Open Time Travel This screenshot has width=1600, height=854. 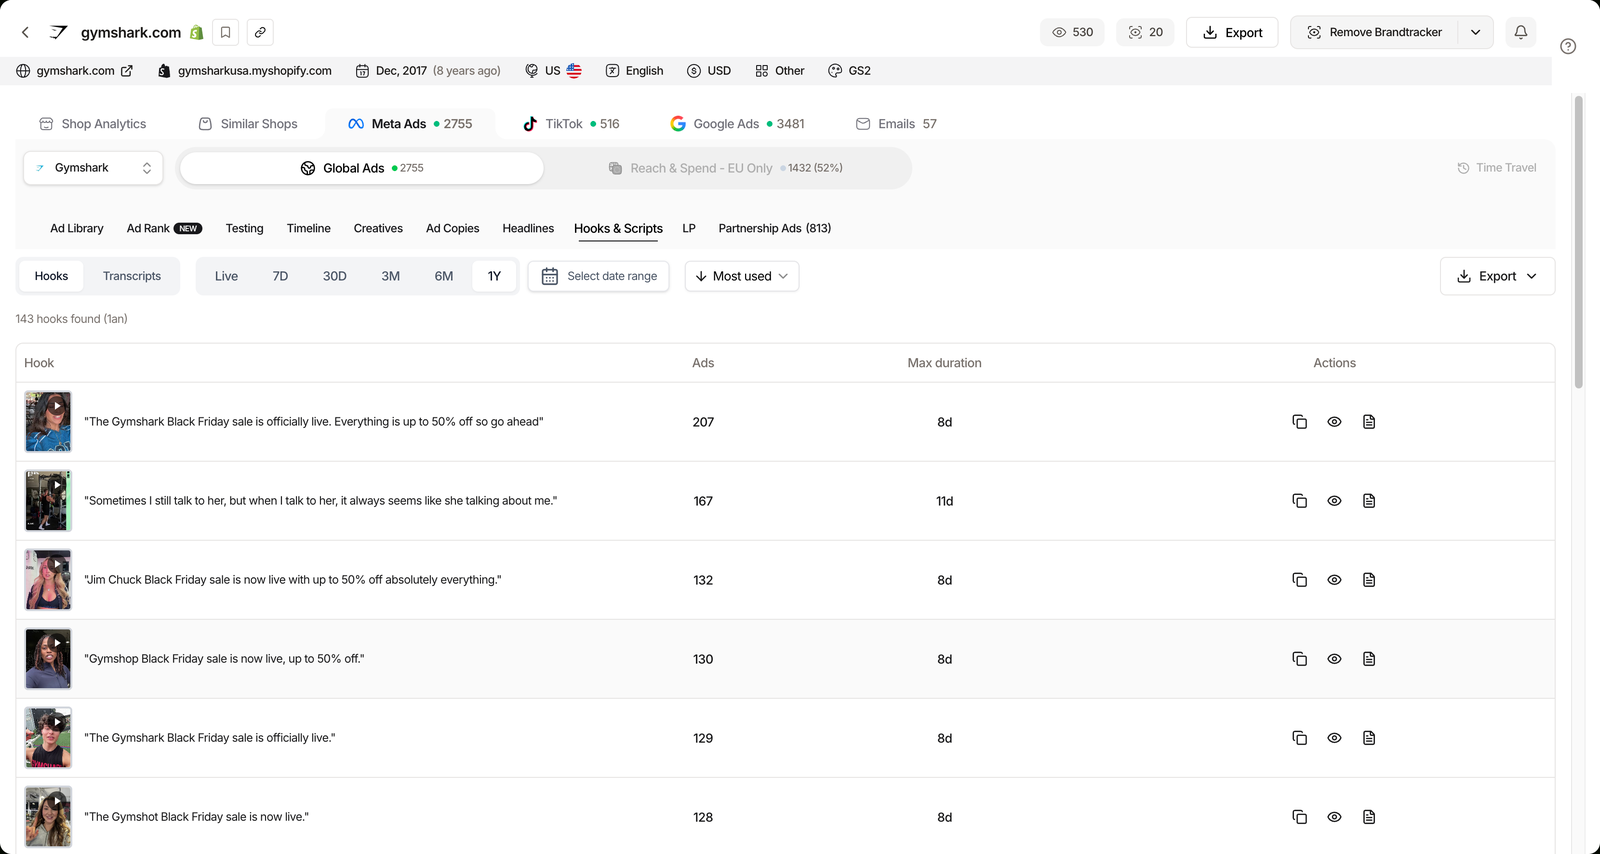click(x=1496, y=168)
